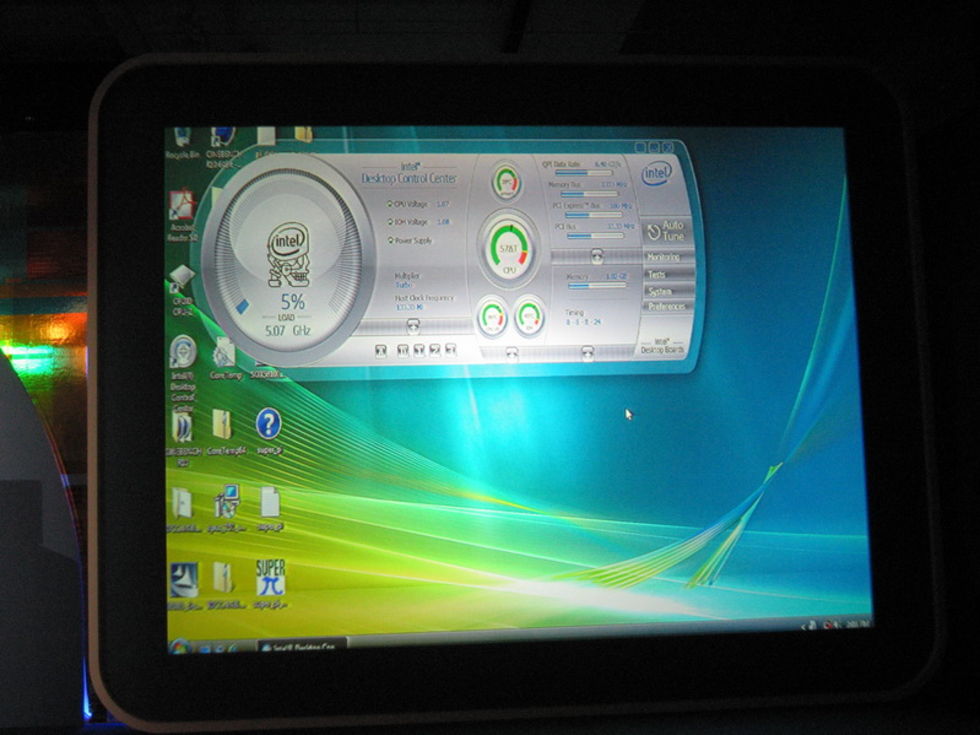This screenshot has width=980, height=735.
Task: Expand the handle below memory Timing
Action: 588,354
